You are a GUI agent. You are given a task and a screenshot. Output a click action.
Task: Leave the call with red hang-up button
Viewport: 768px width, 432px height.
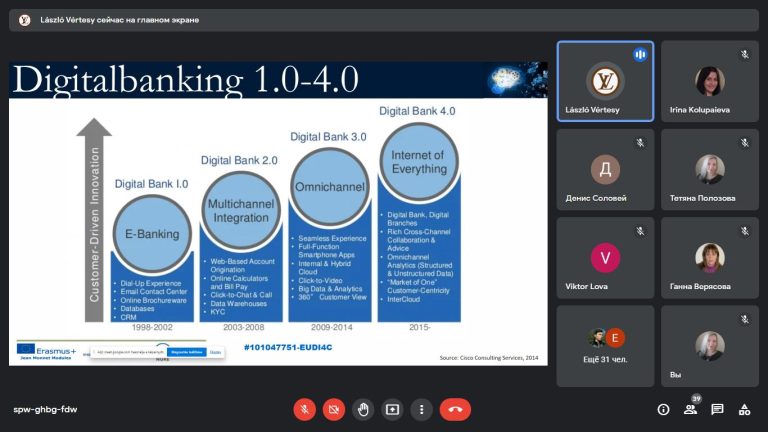(455, 409)
